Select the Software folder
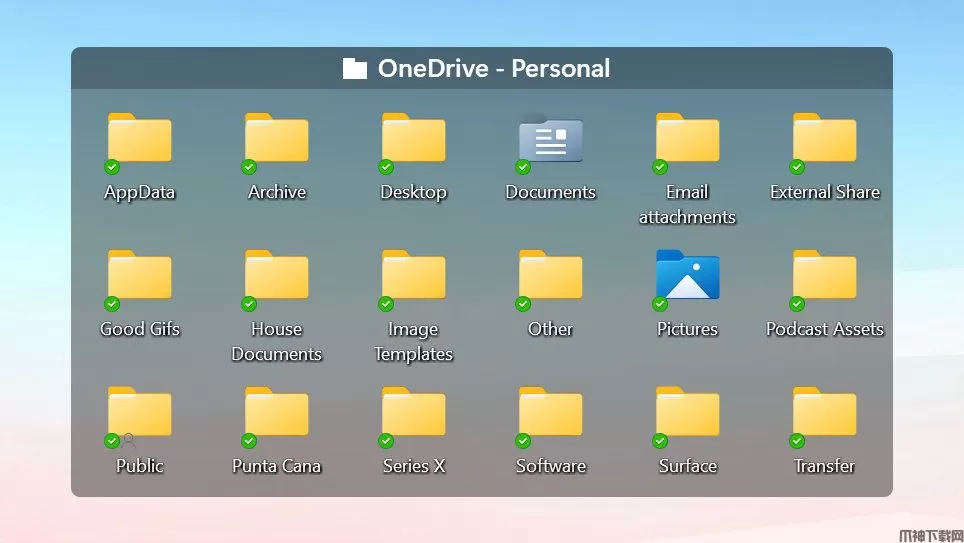This screenshot has height=543, width=964. tap(550, 413)
